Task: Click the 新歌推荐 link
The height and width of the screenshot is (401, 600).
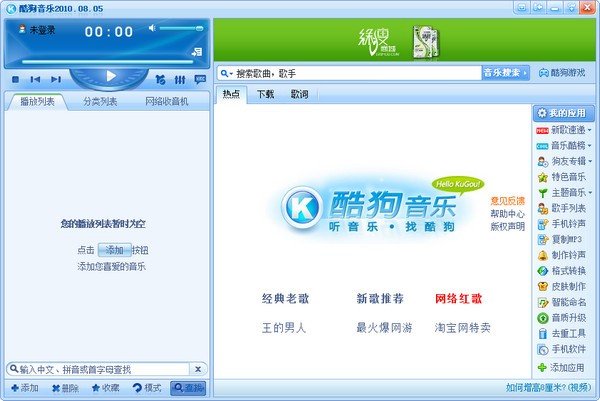Action: [380, 298]
